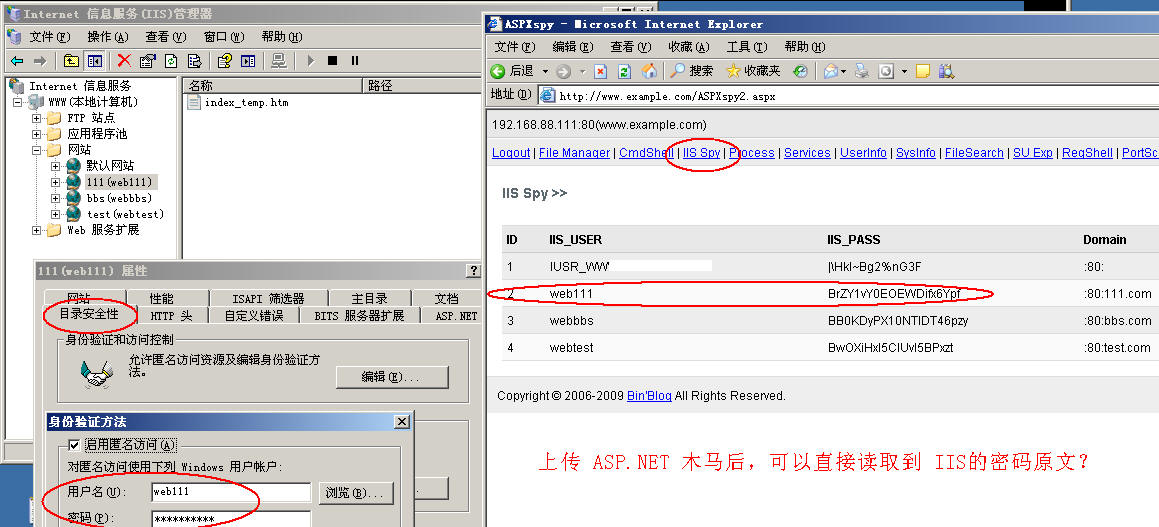The width and height of the screenshot is (1159, 527).
Task: Click 密码 password field
Action: point(231,519)
